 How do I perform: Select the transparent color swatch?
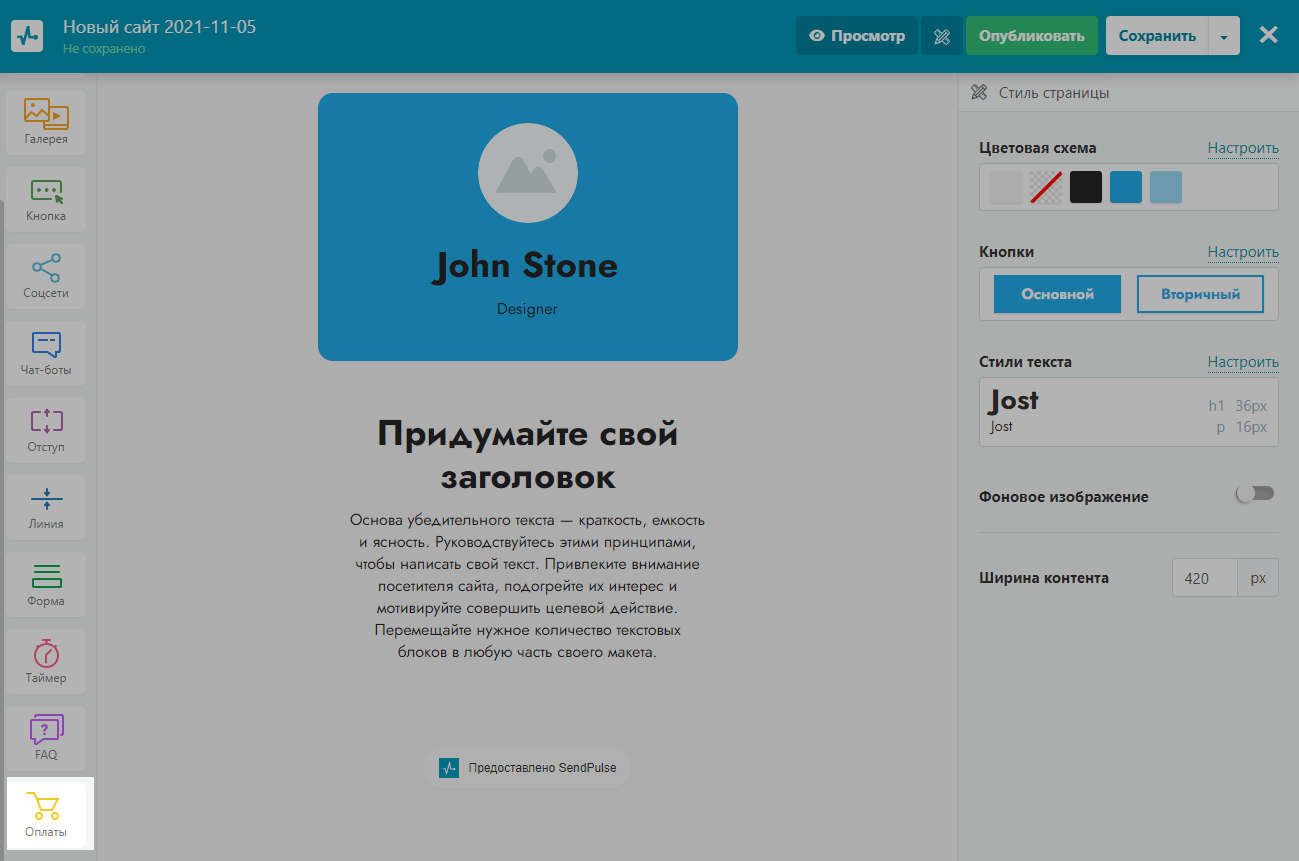click(x=1046, y=187)
